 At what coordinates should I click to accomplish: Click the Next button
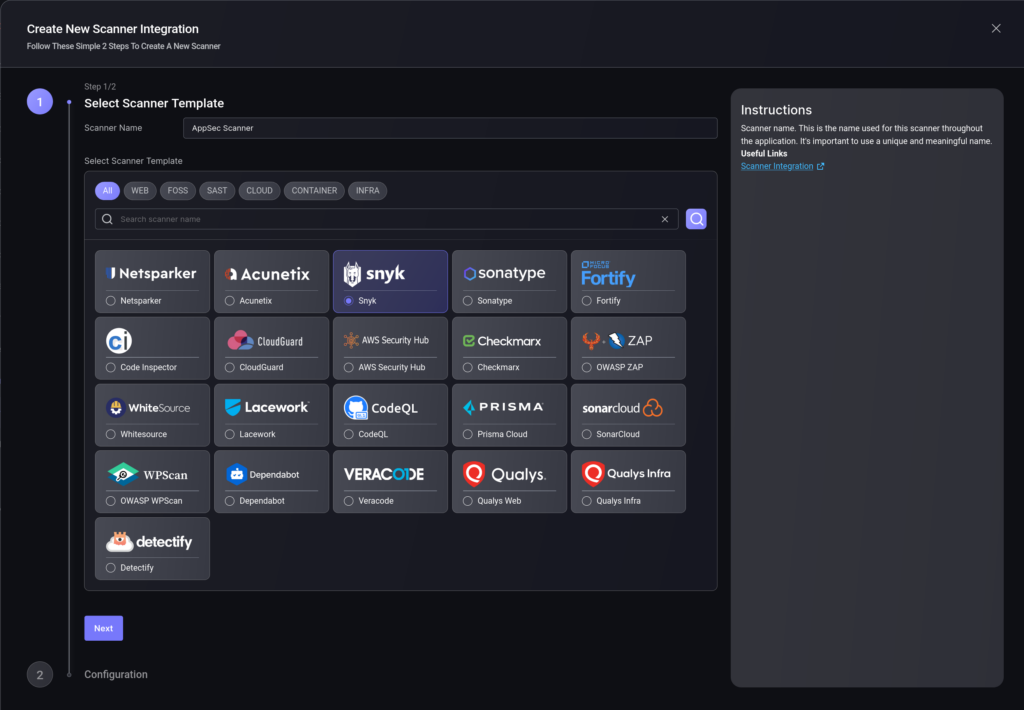[103, 628]
